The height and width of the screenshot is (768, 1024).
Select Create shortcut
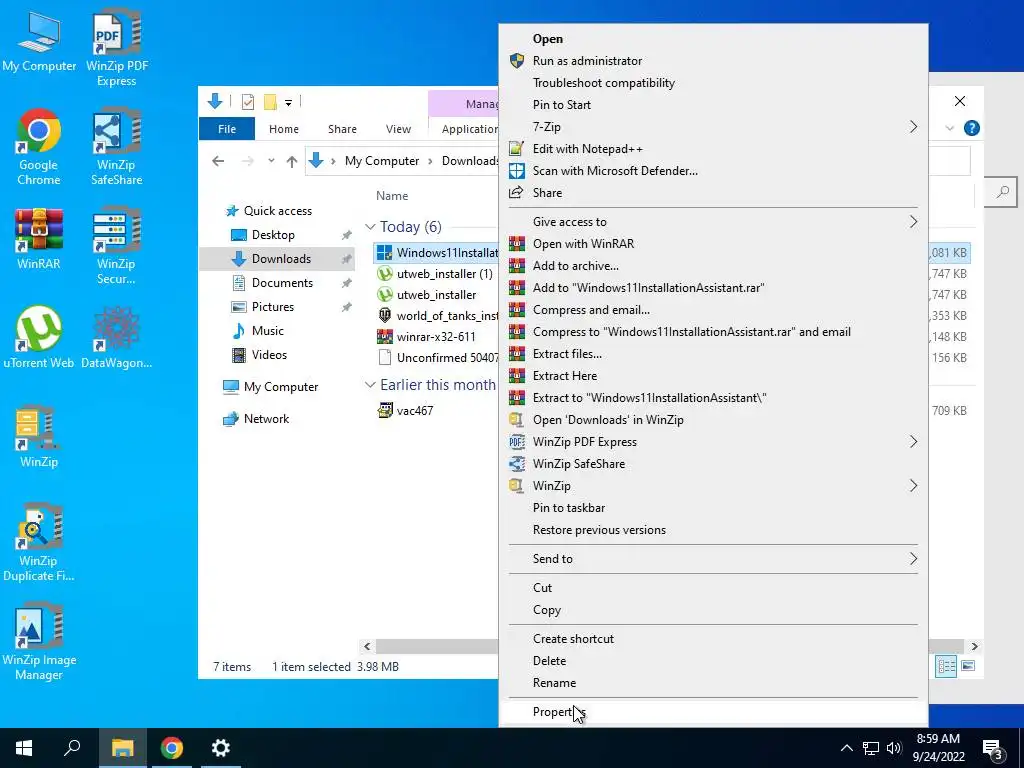click(713, 639)
